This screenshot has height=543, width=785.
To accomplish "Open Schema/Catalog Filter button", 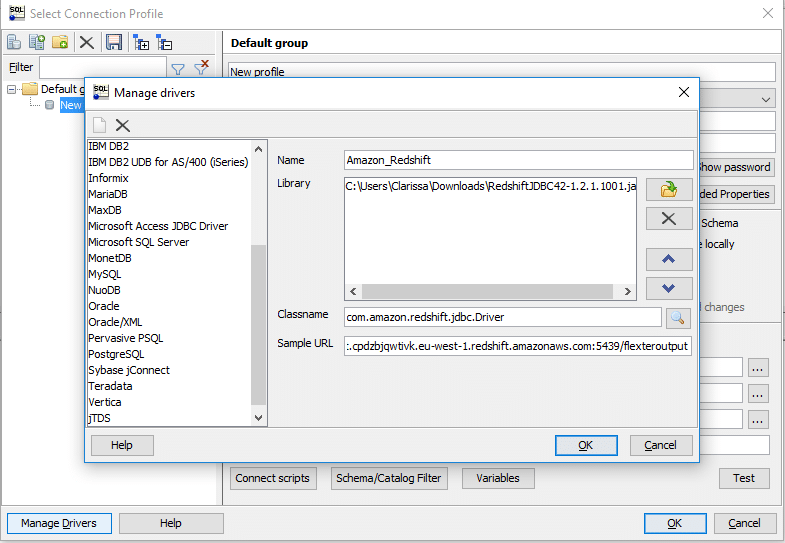I will 389,478.
